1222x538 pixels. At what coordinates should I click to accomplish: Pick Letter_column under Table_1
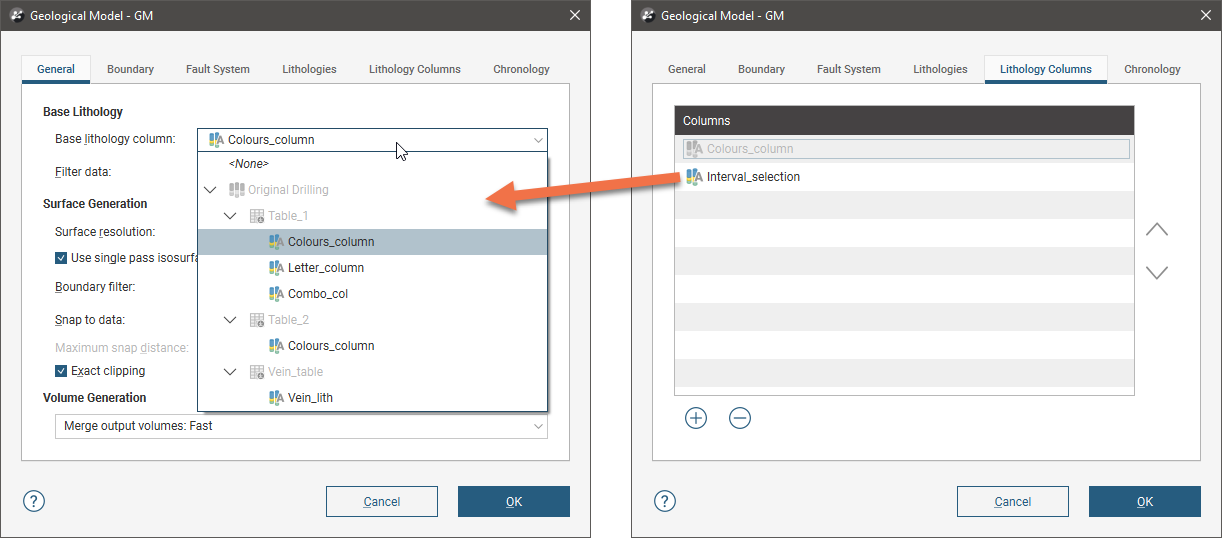(x=325, y=268)
